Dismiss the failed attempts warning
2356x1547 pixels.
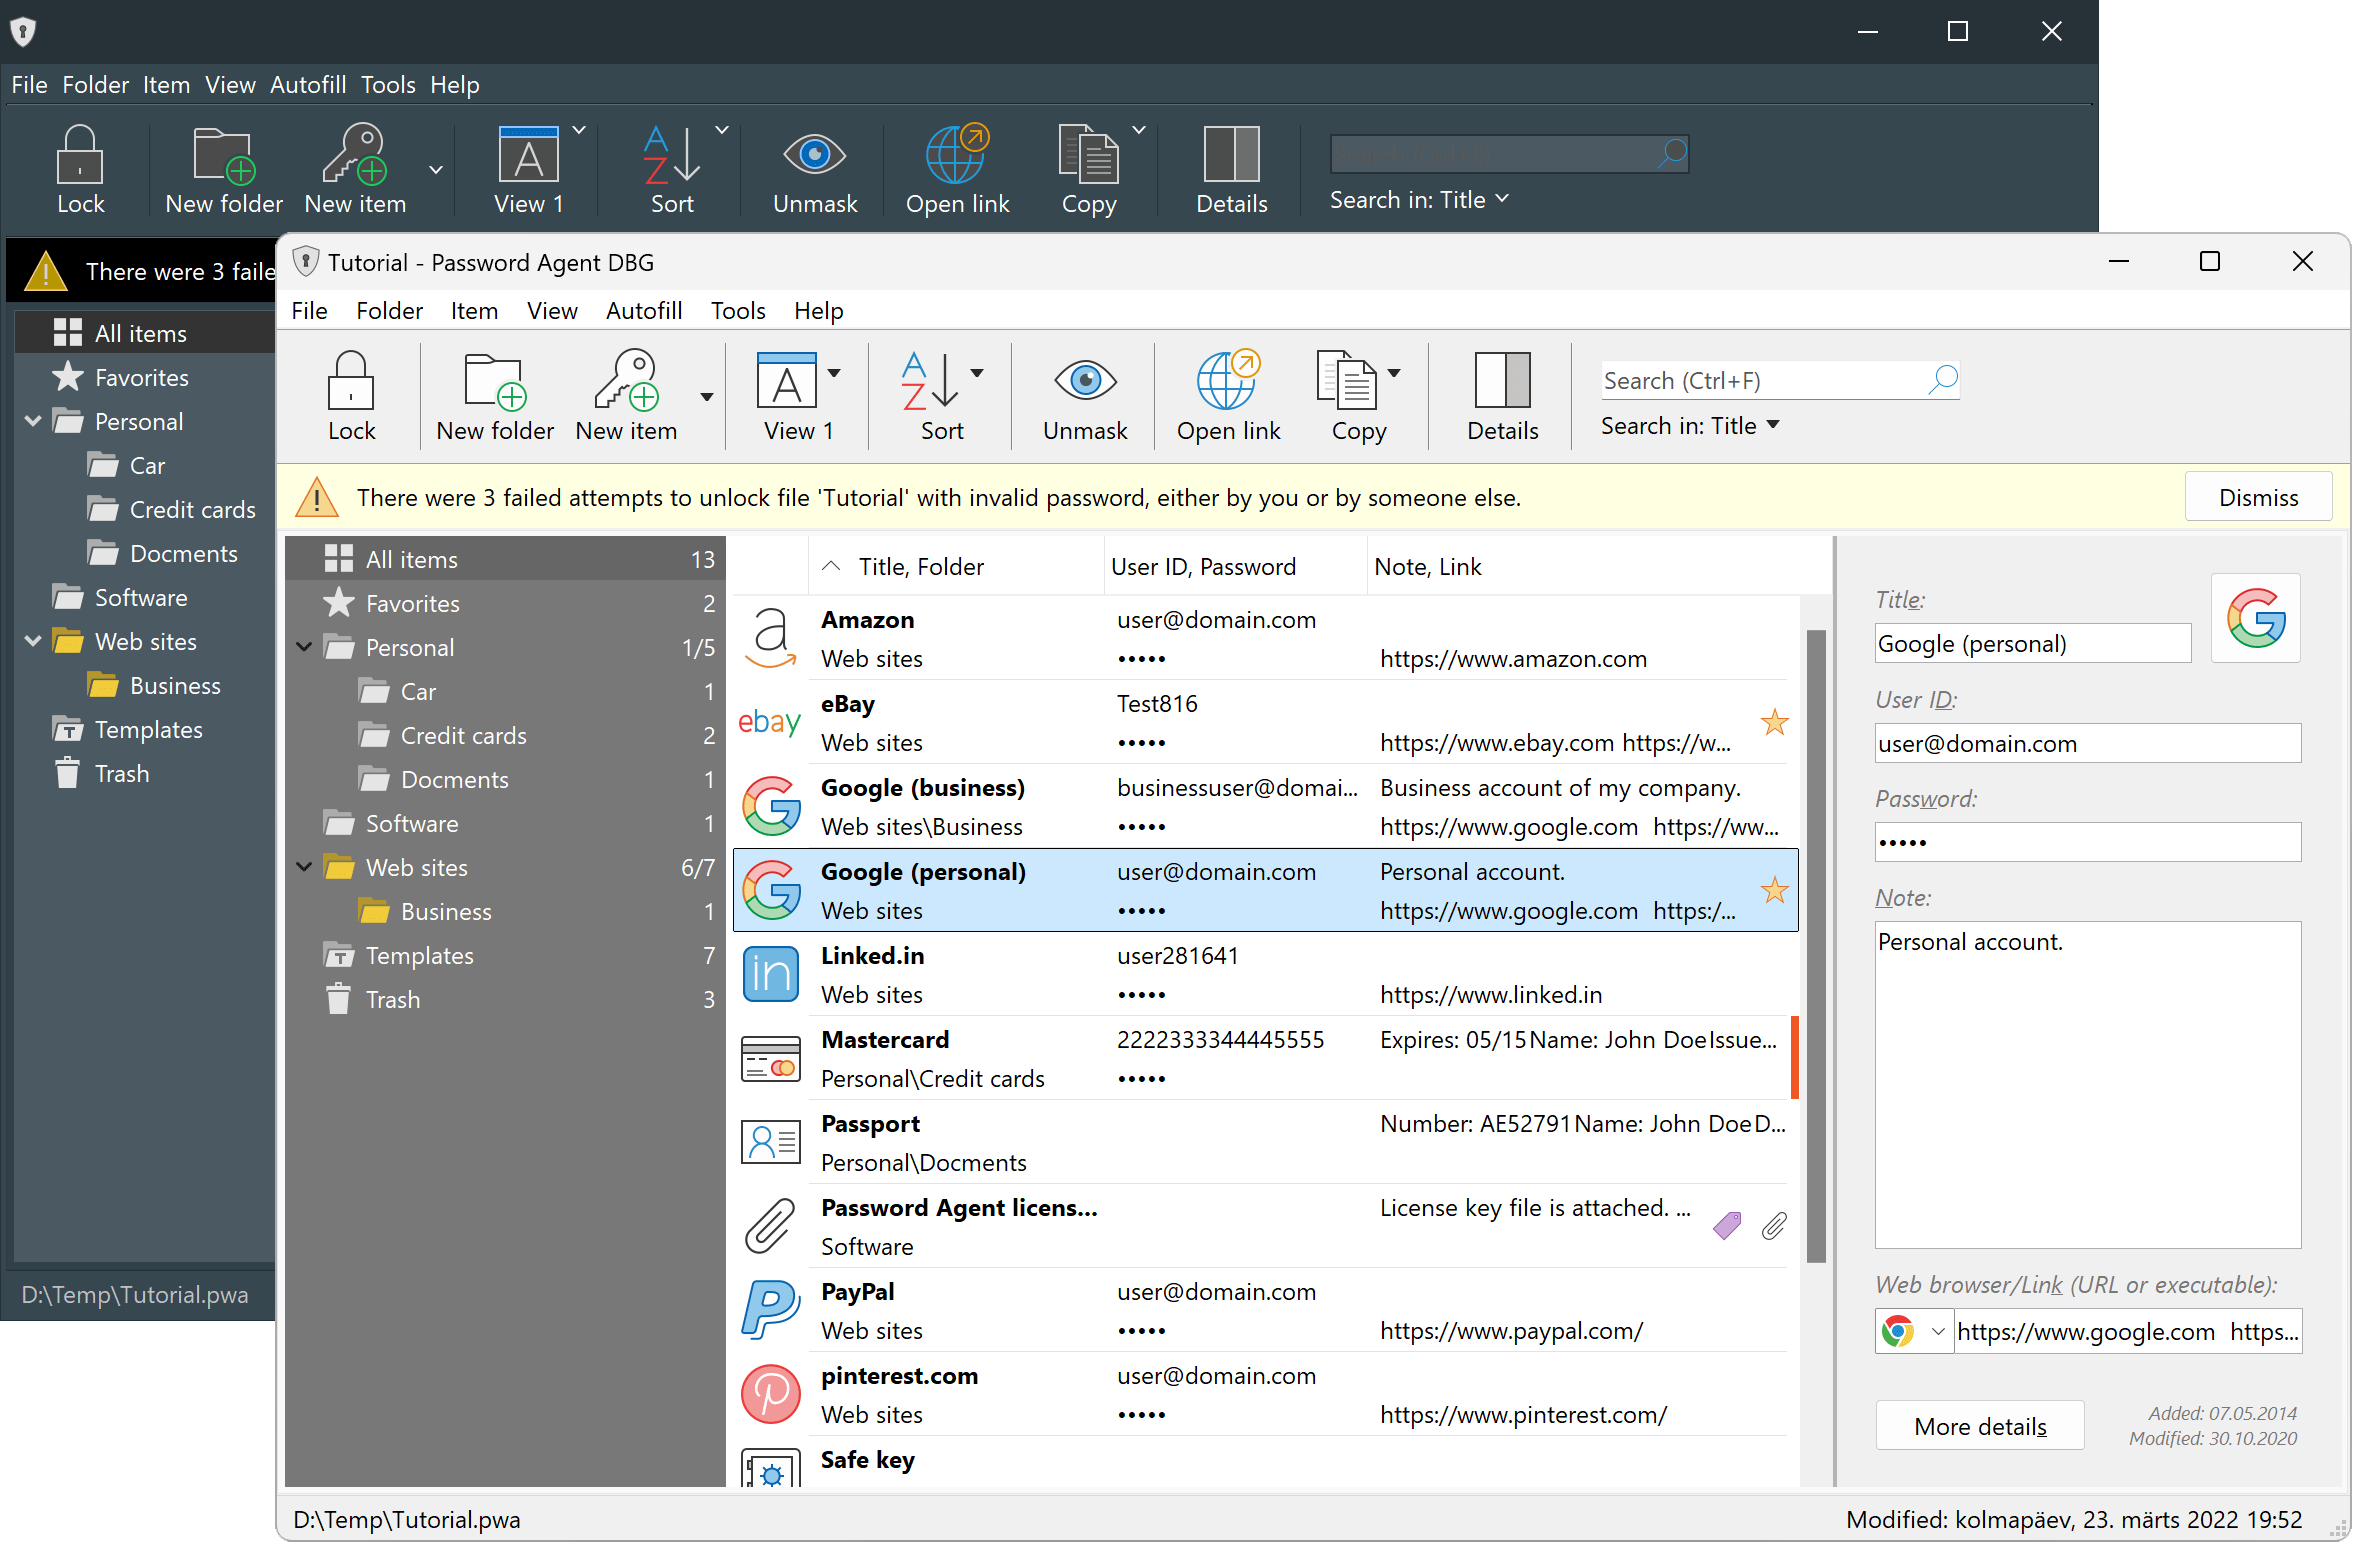coord(2258,497)
